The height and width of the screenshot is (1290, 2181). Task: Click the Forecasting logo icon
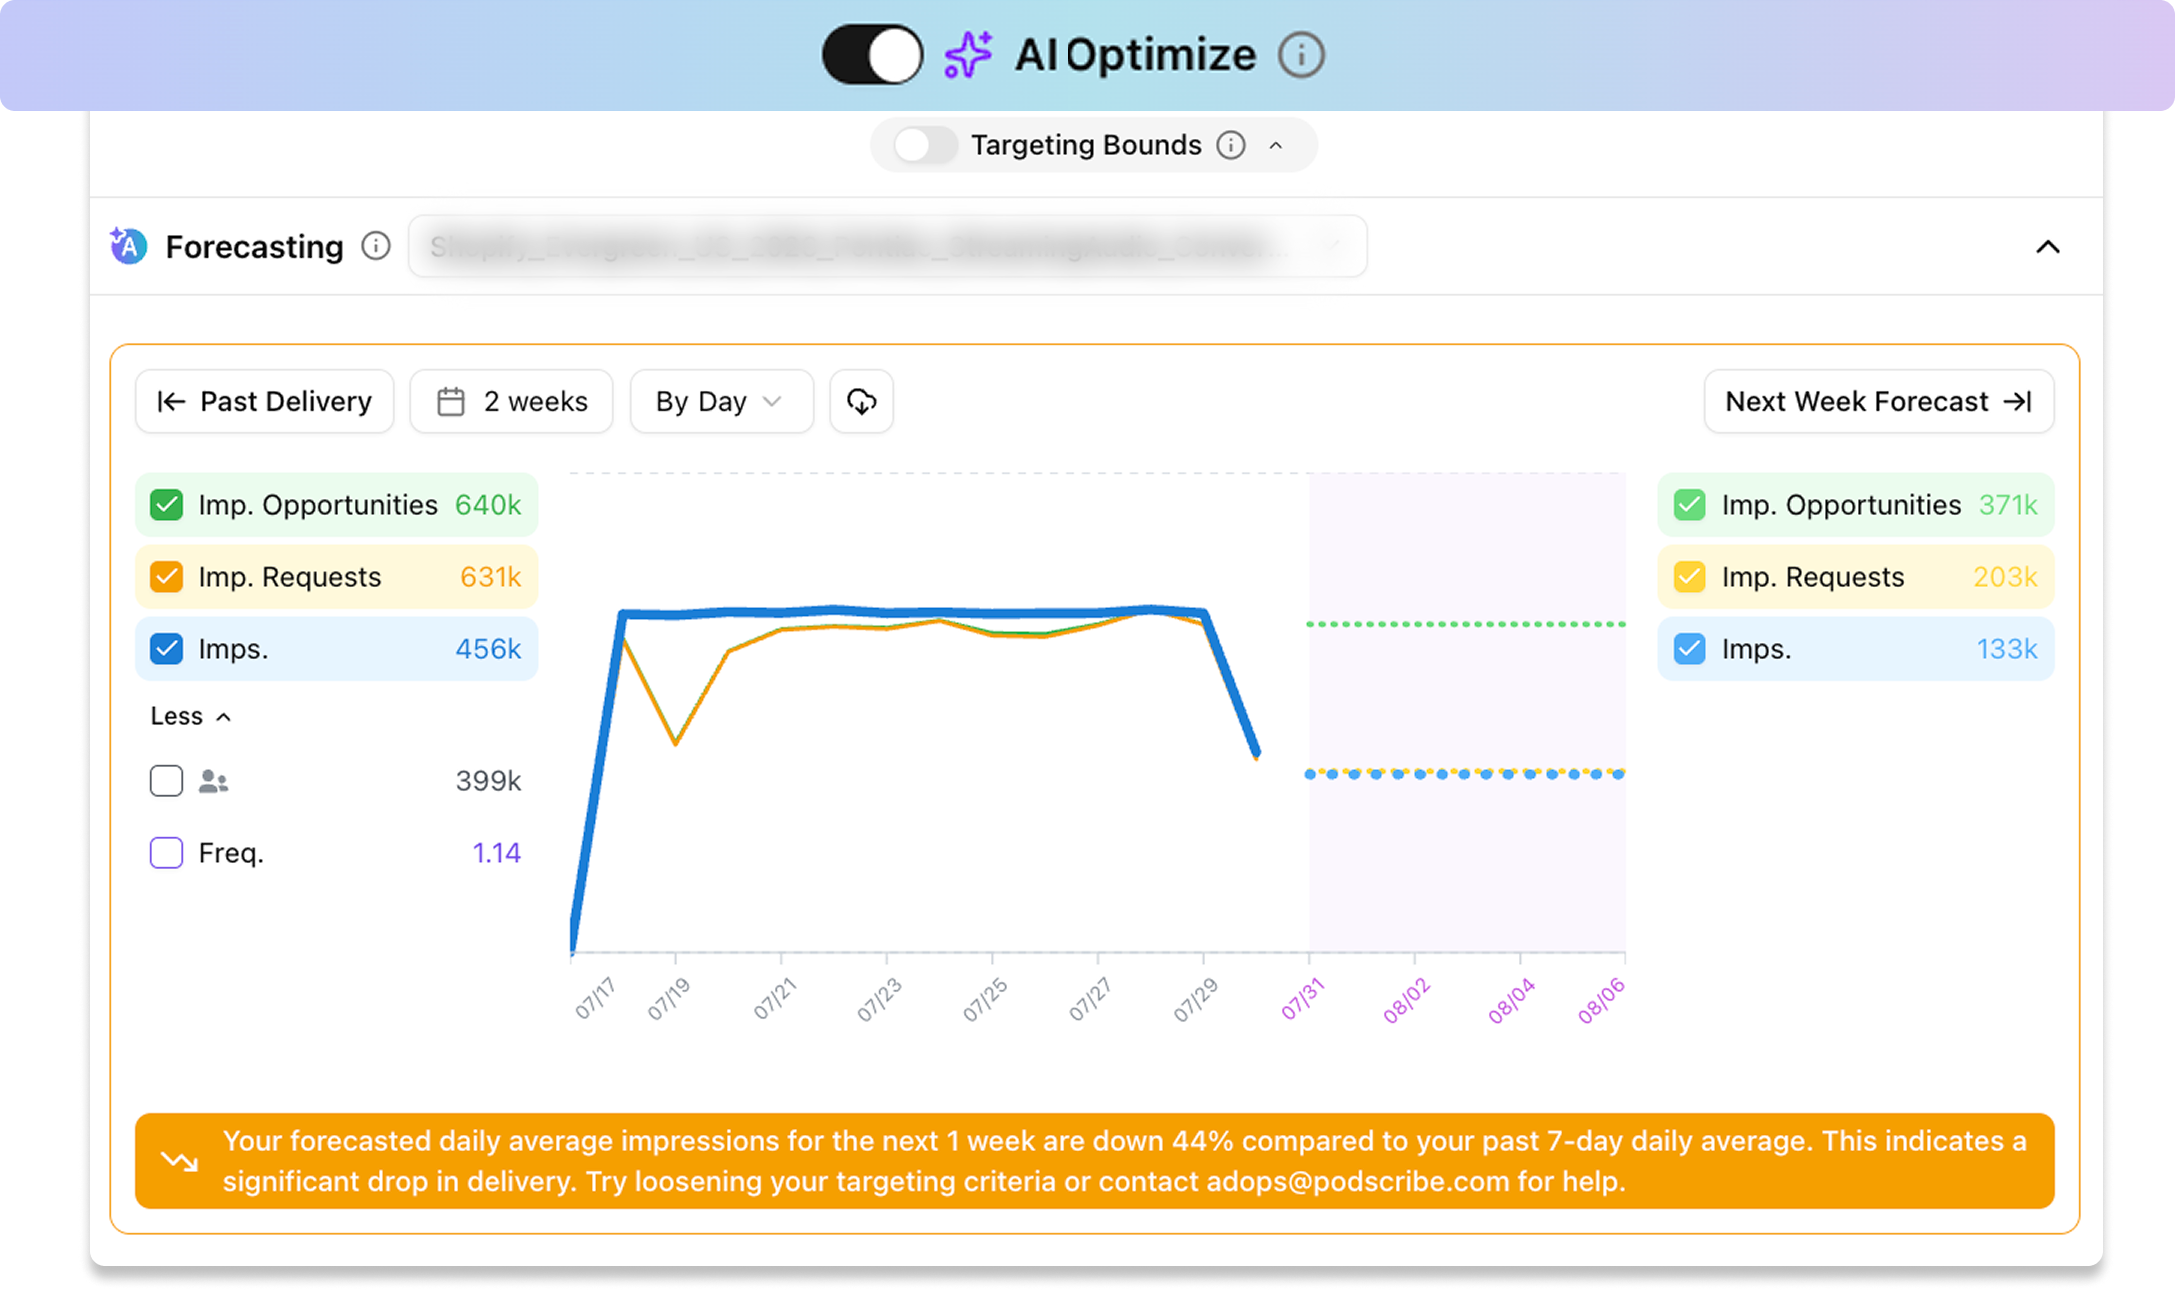coord(129,246)
